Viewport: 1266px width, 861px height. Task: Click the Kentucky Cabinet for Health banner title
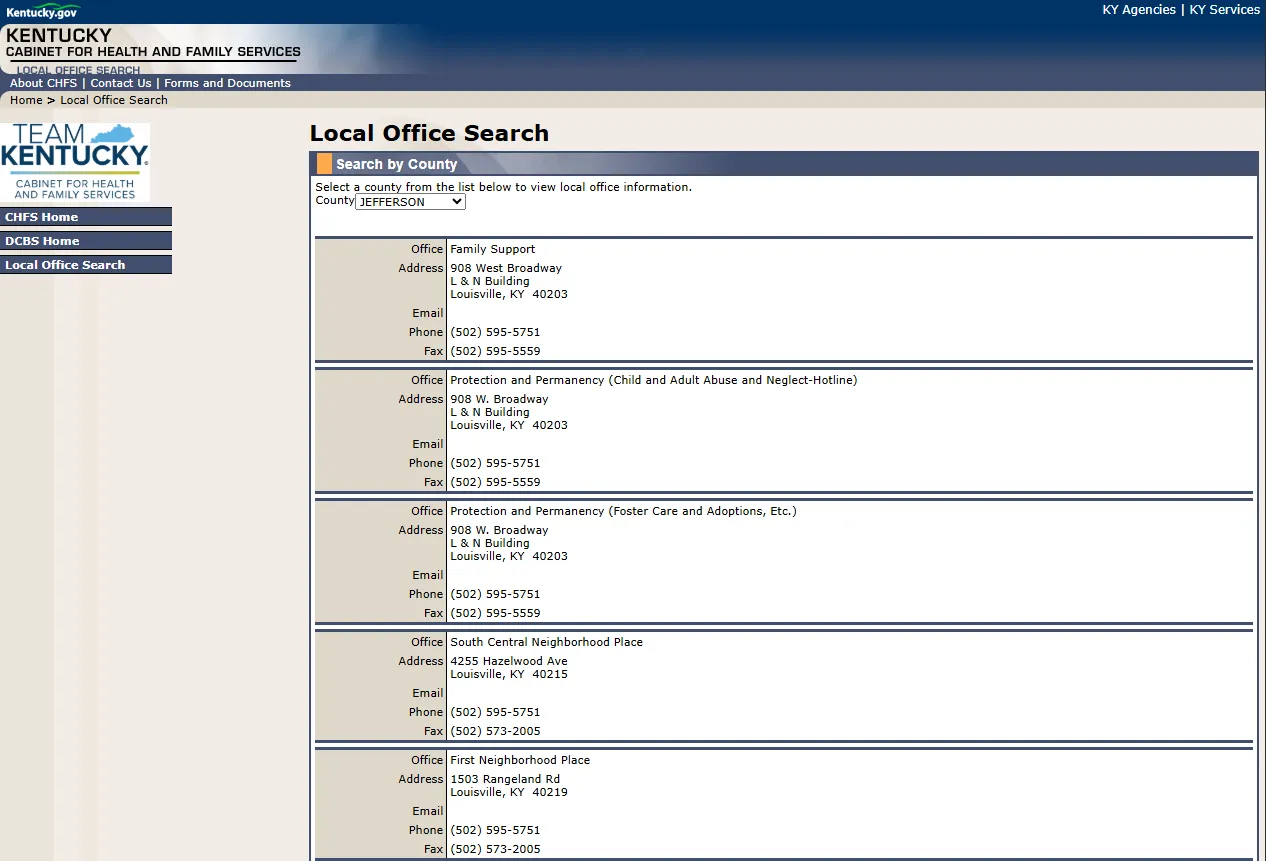[x=153, y=43]
